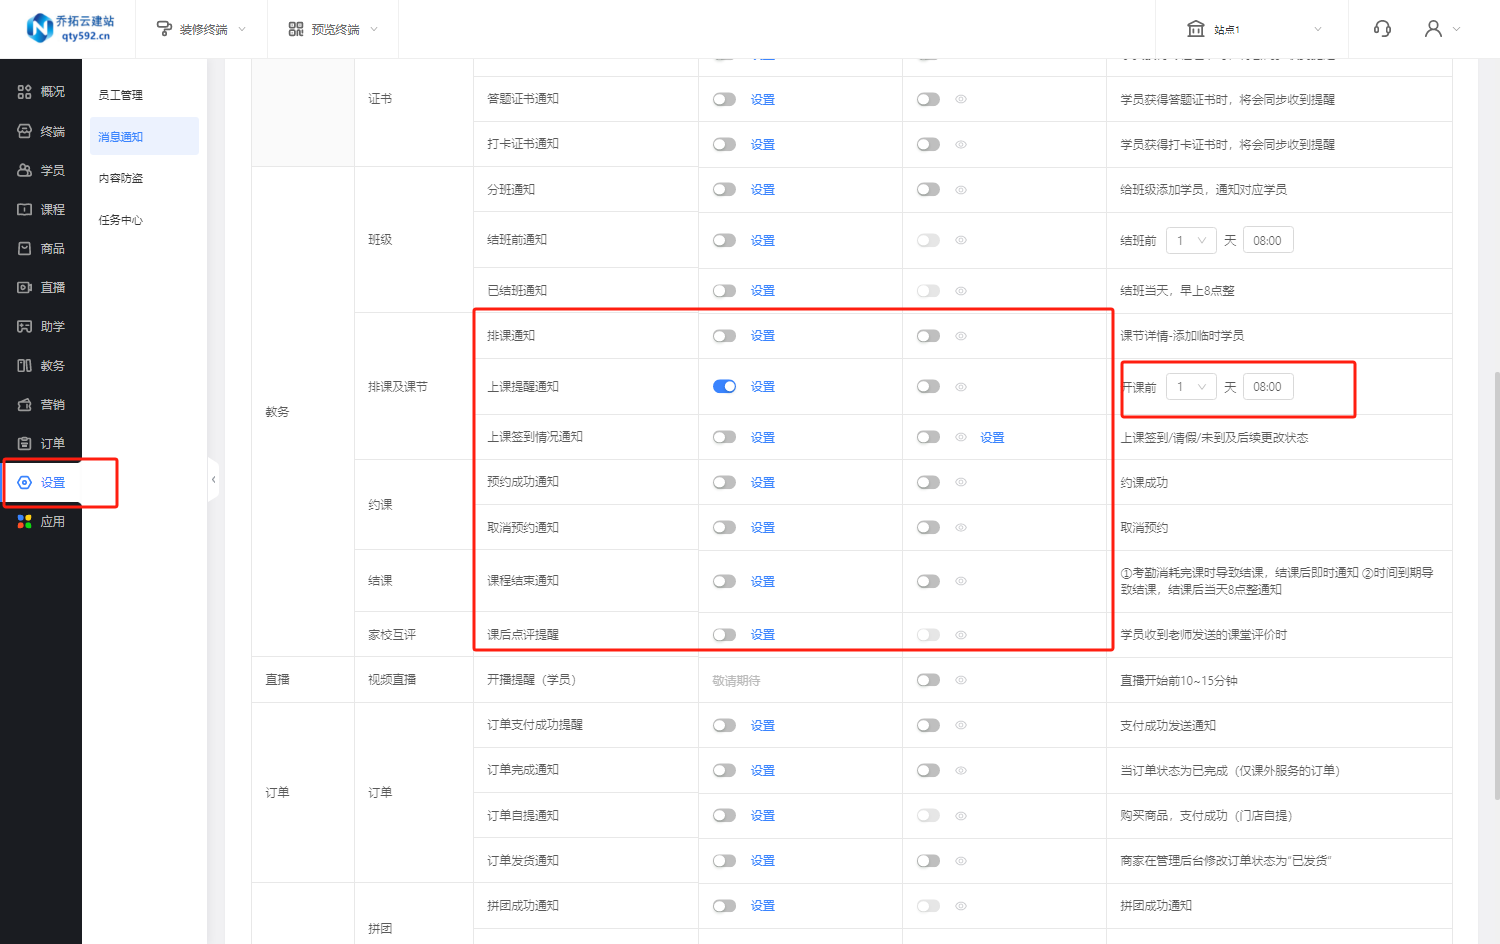Open the 设置 gear sidebar icon
The width and height of the screenshot is (1500, 944).
[x=25, y=482]
